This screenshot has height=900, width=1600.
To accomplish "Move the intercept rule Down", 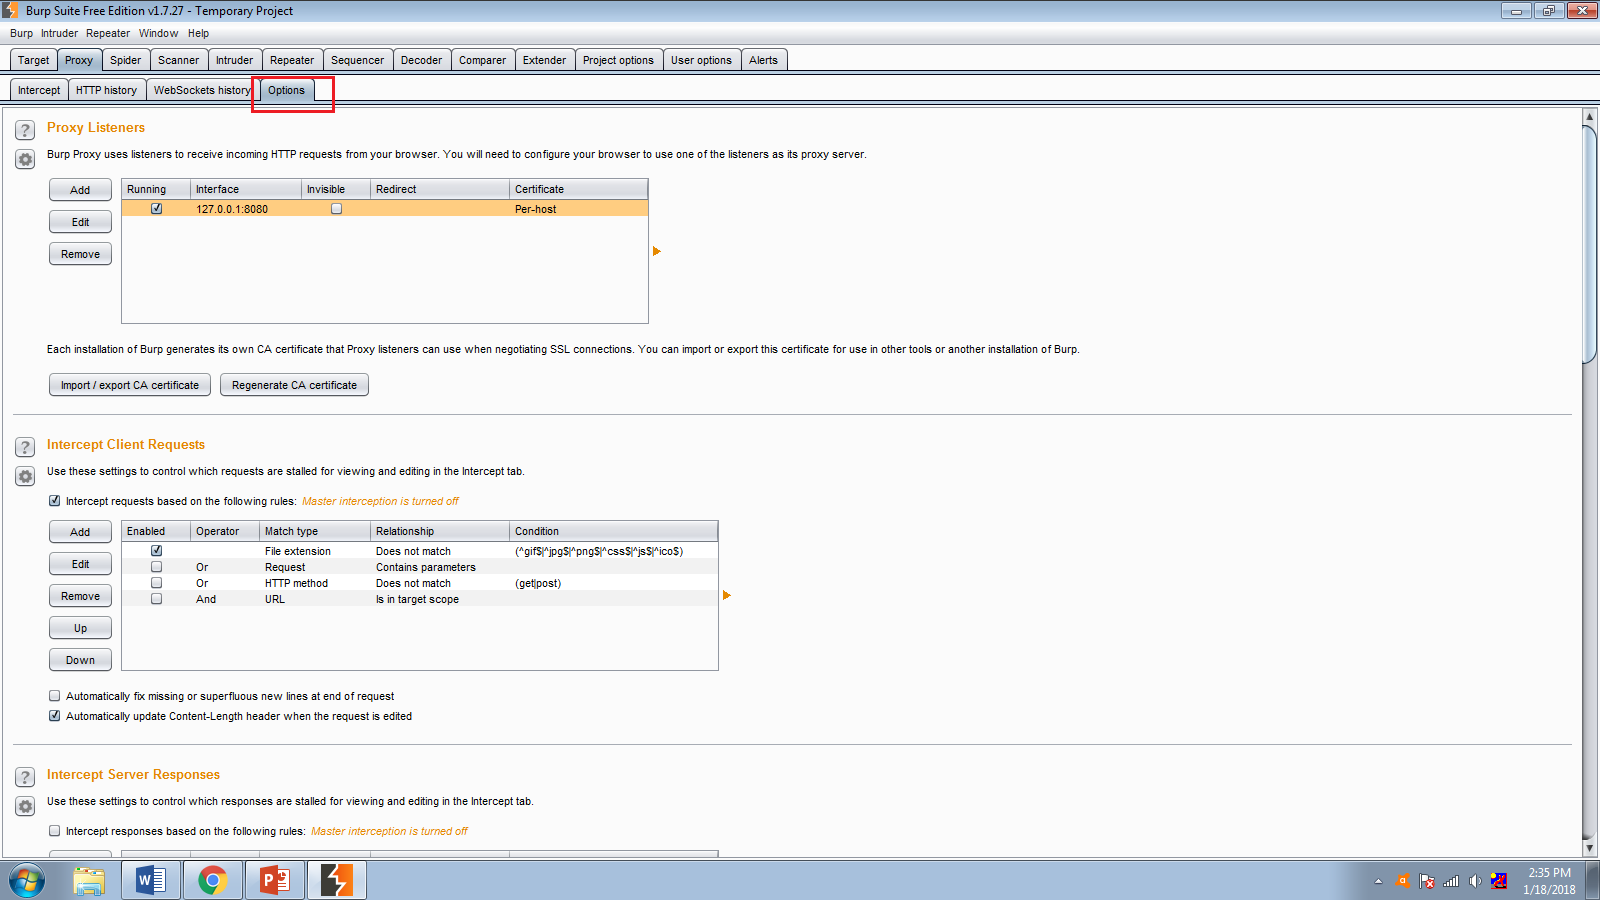I will click(x=80, y=660).
